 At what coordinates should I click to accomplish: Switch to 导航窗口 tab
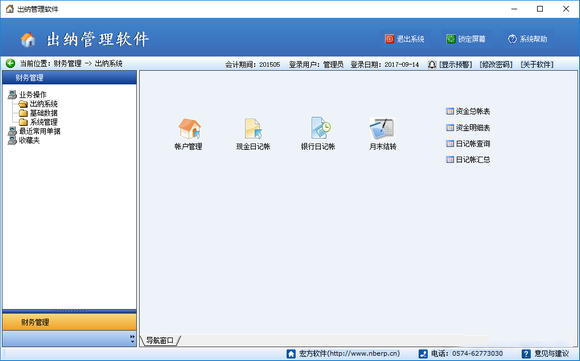click(x=160, y=340)
